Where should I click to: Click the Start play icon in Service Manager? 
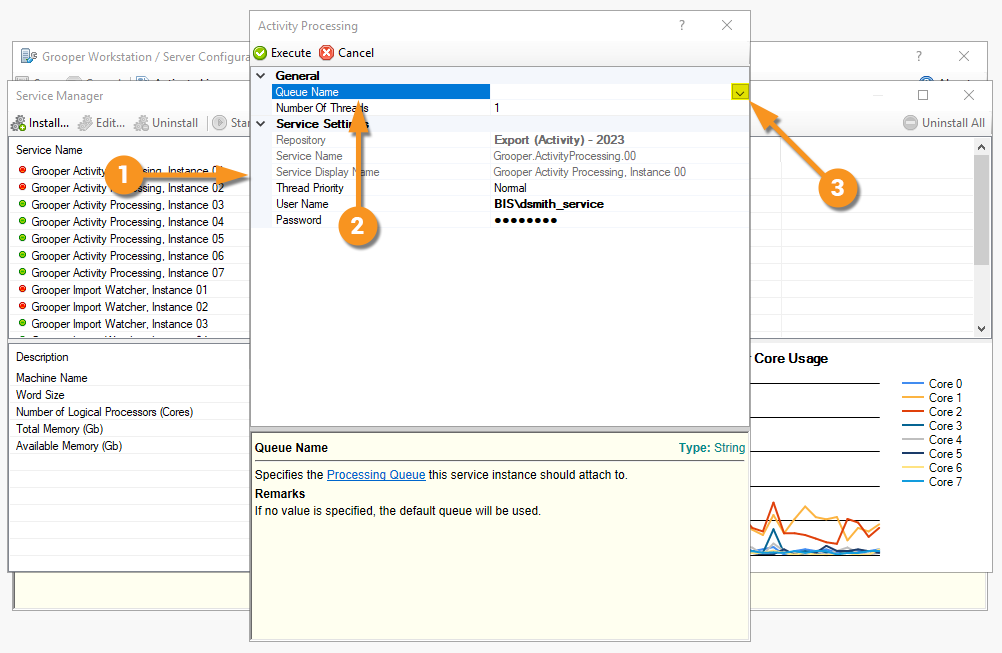point(220,123)
